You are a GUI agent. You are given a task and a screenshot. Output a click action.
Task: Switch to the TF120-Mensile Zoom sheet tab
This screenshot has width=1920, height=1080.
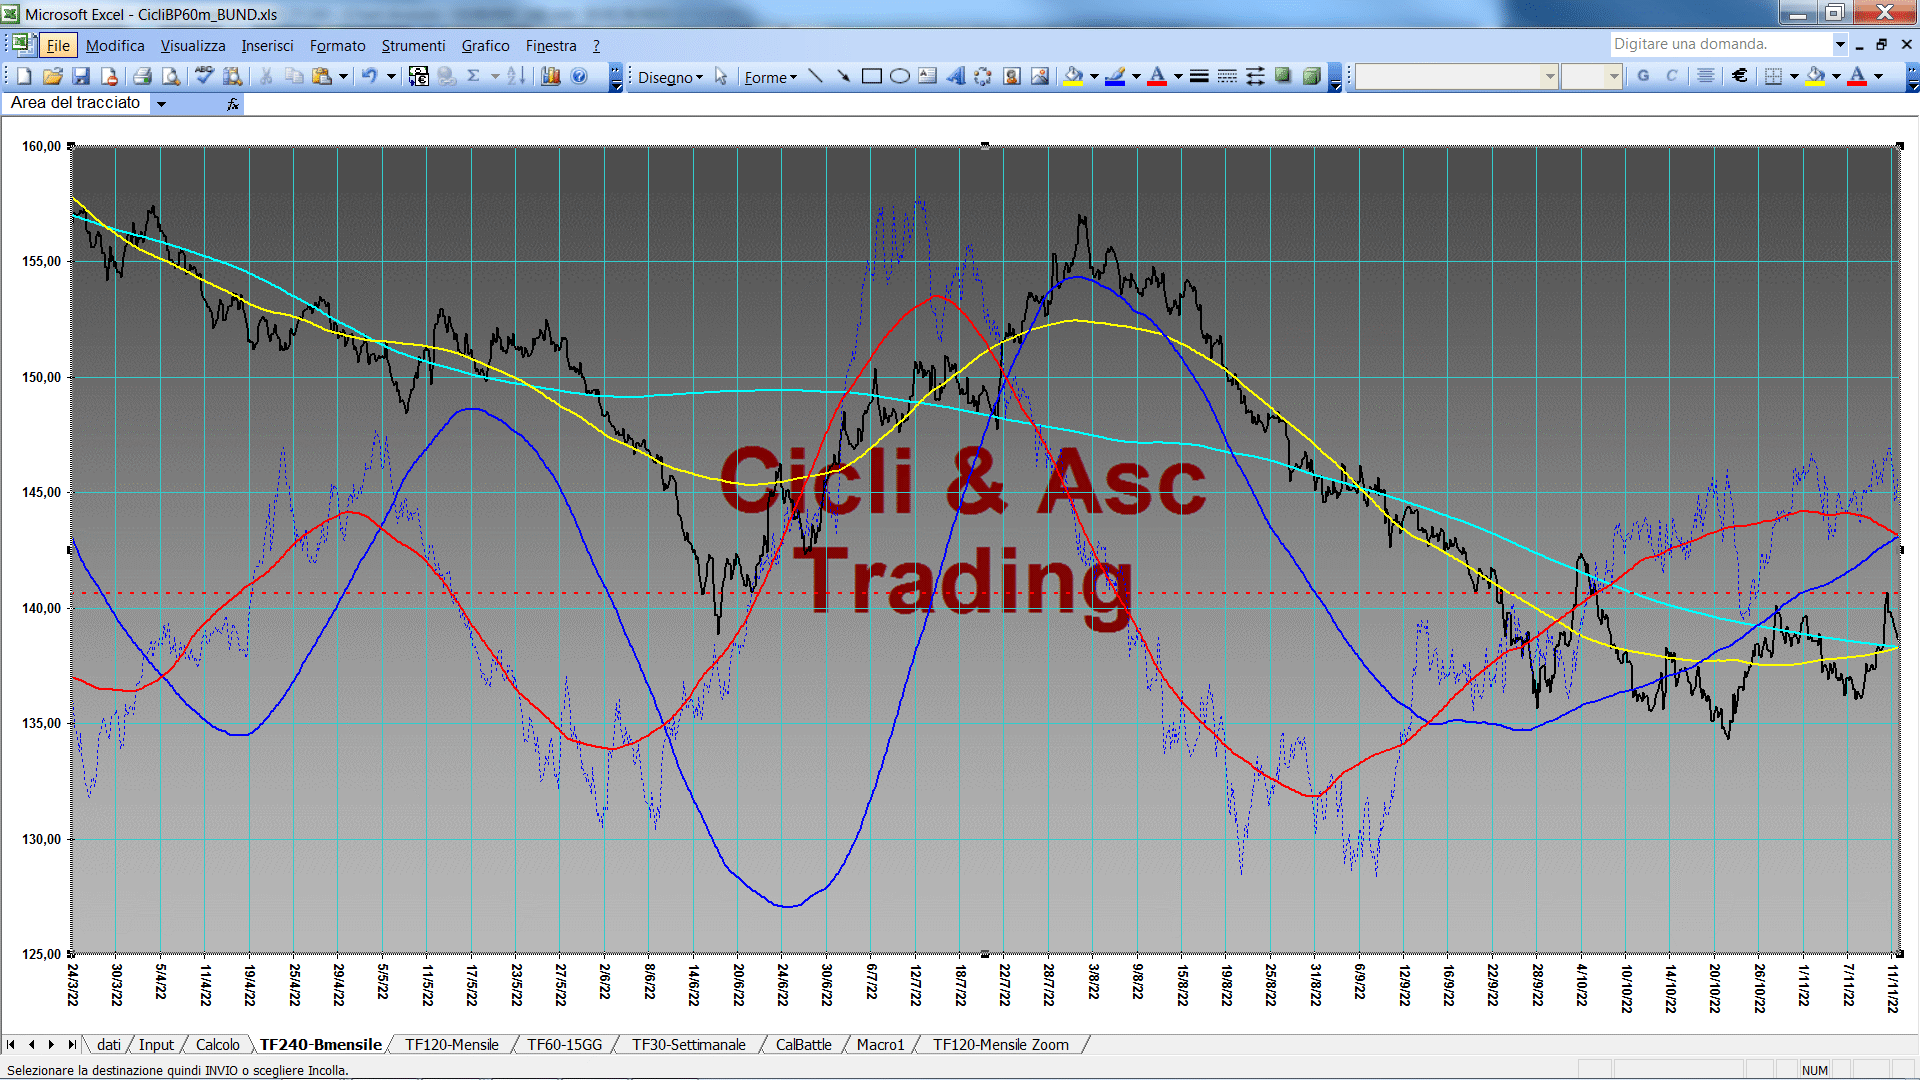pyautogui.click(x=1000, y=1044)
